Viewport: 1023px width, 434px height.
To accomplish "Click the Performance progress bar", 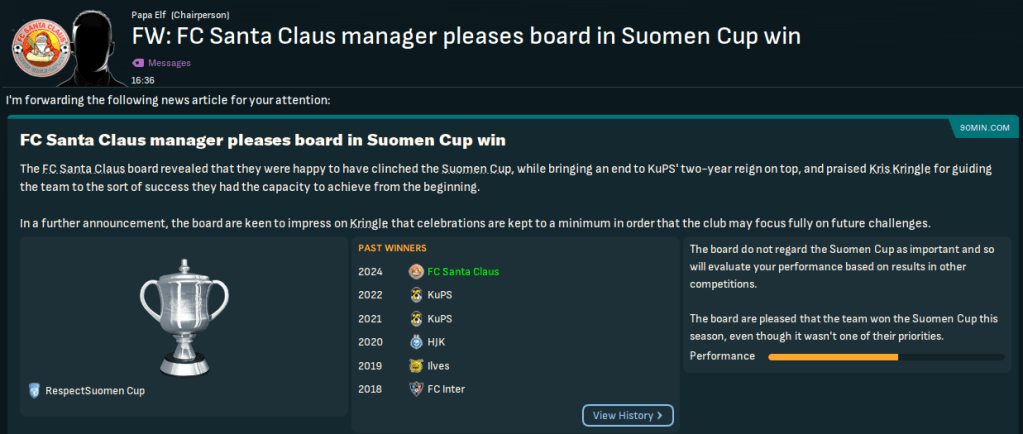I will point(885,356).
